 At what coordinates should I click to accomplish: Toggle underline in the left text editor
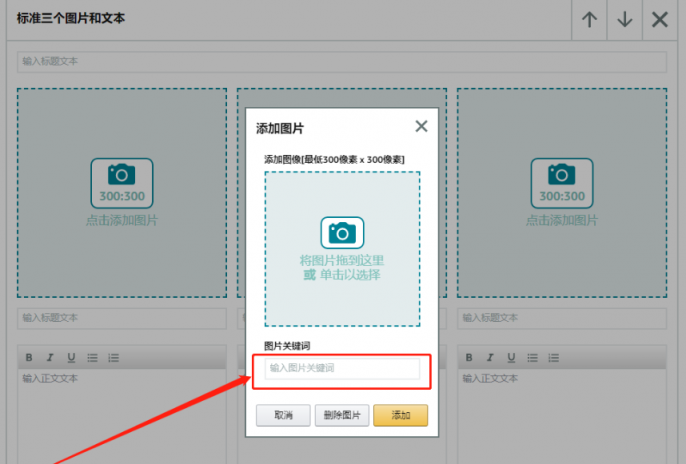pyautogui.click(x=71, y=358)
